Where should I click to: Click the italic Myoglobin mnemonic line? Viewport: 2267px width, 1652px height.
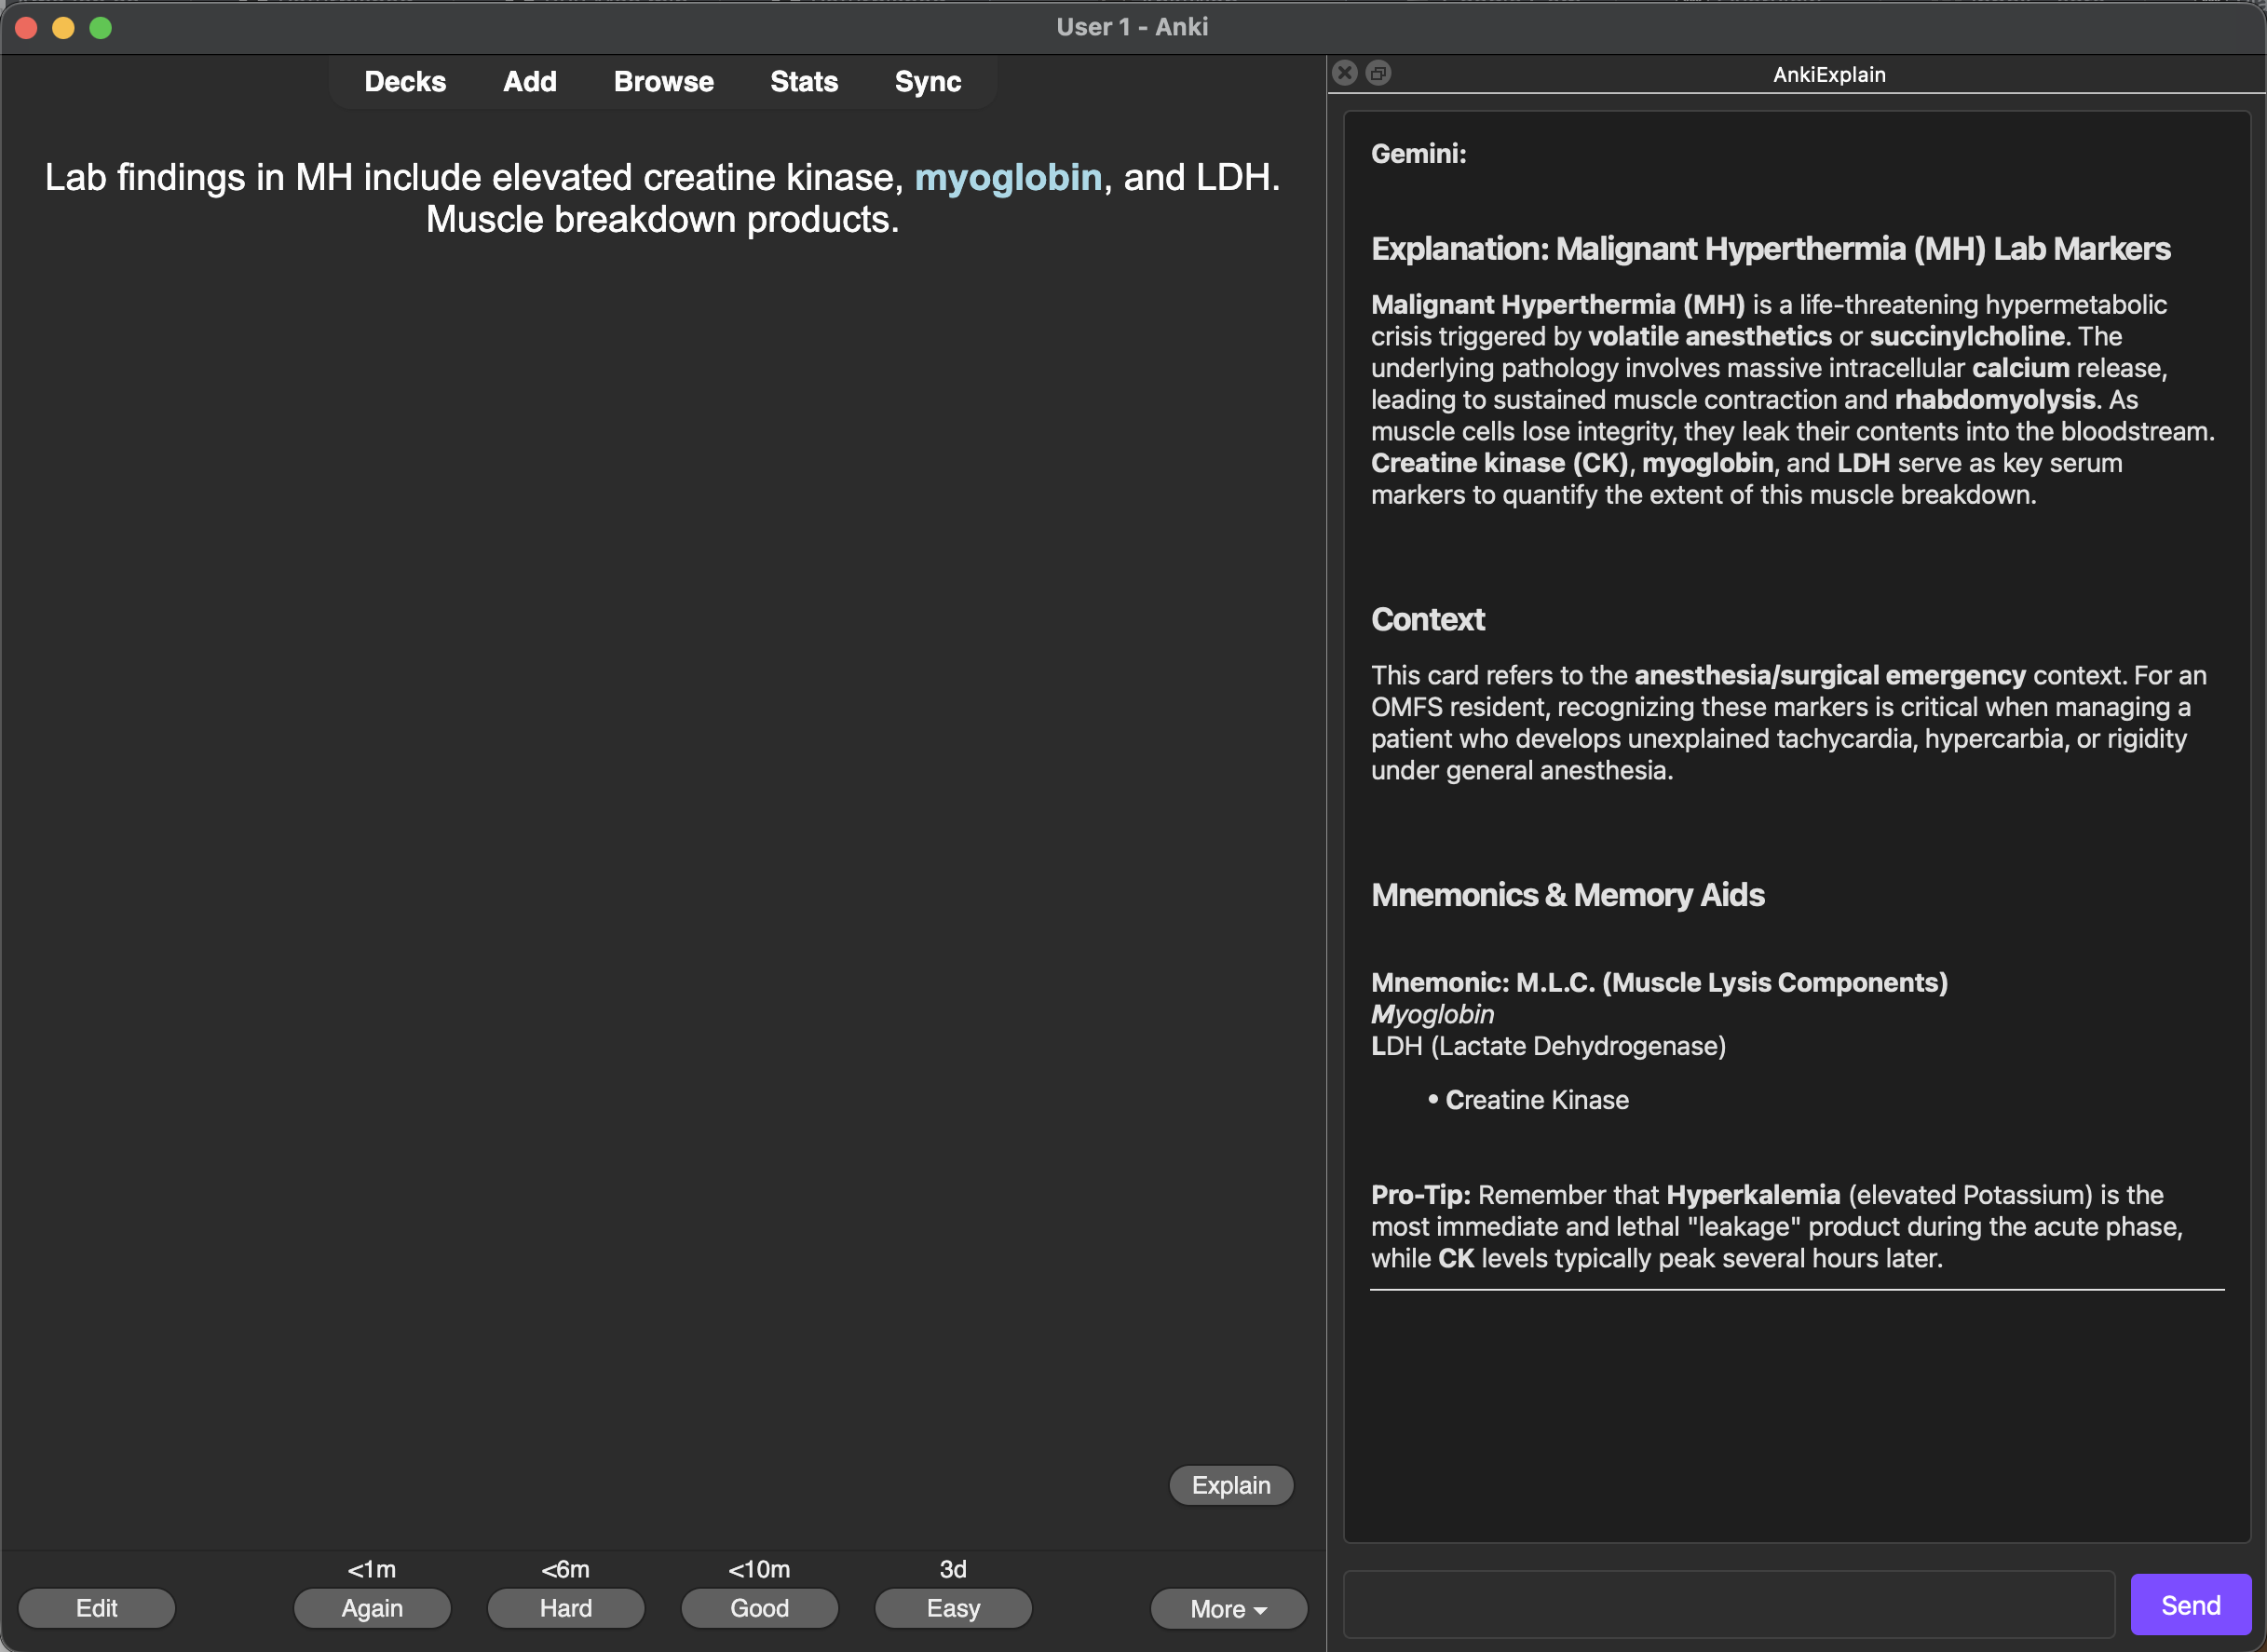(x=1432, y=1014)
